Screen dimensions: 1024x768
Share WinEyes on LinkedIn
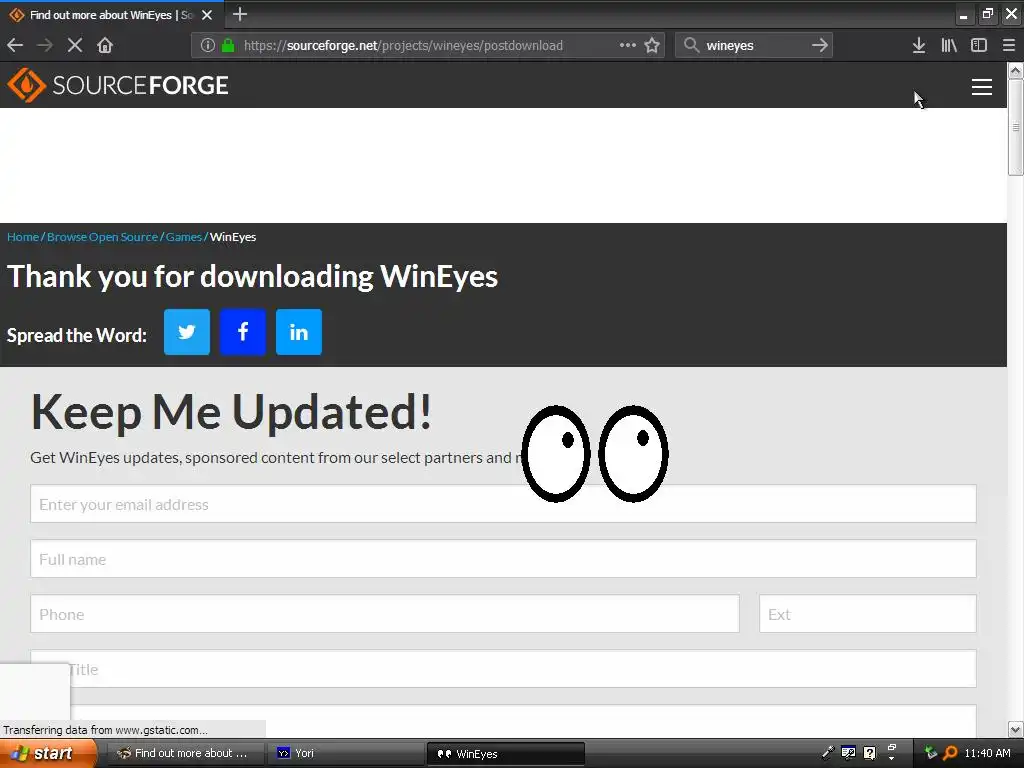(x=299, y=332)
